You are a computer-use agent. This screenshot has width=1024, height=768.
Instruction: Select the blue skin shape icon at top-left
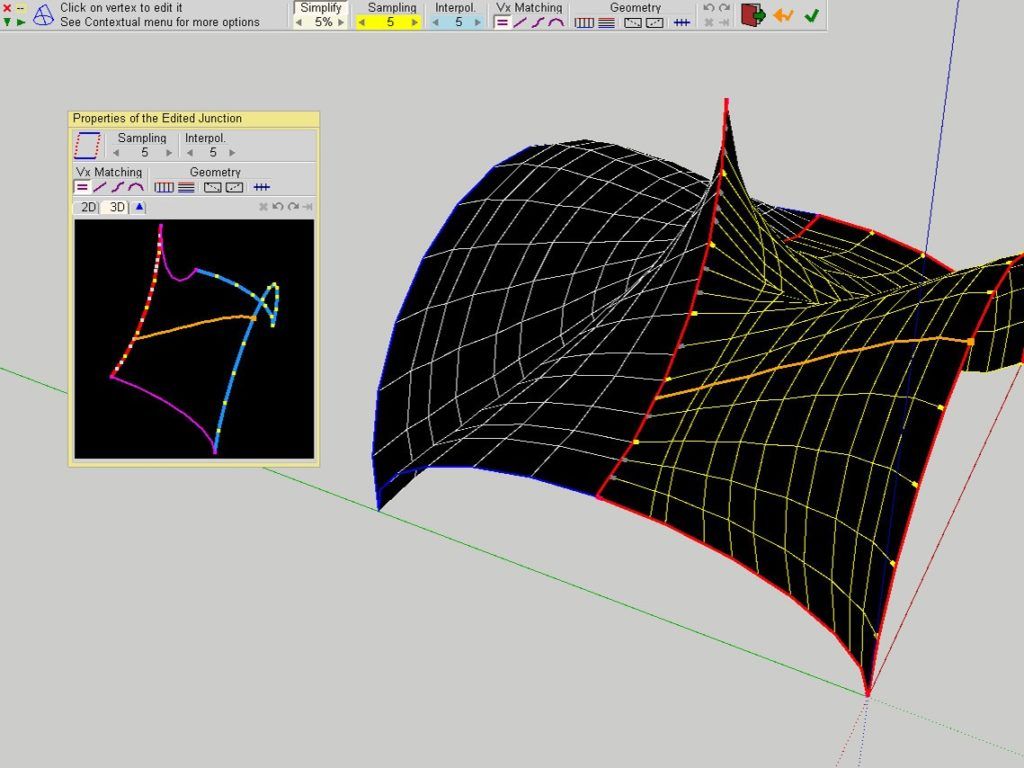(x=43, y=15)
